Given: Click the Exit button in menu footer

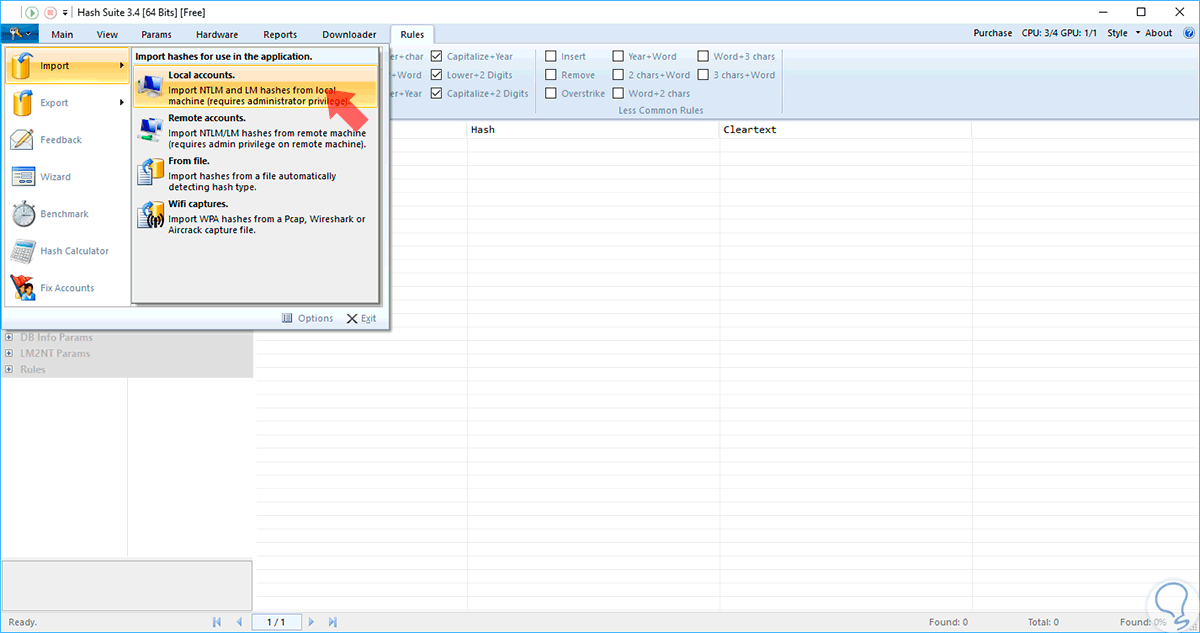Looking at the screenshot, I should pyautogui.click(x=361, y=318).
